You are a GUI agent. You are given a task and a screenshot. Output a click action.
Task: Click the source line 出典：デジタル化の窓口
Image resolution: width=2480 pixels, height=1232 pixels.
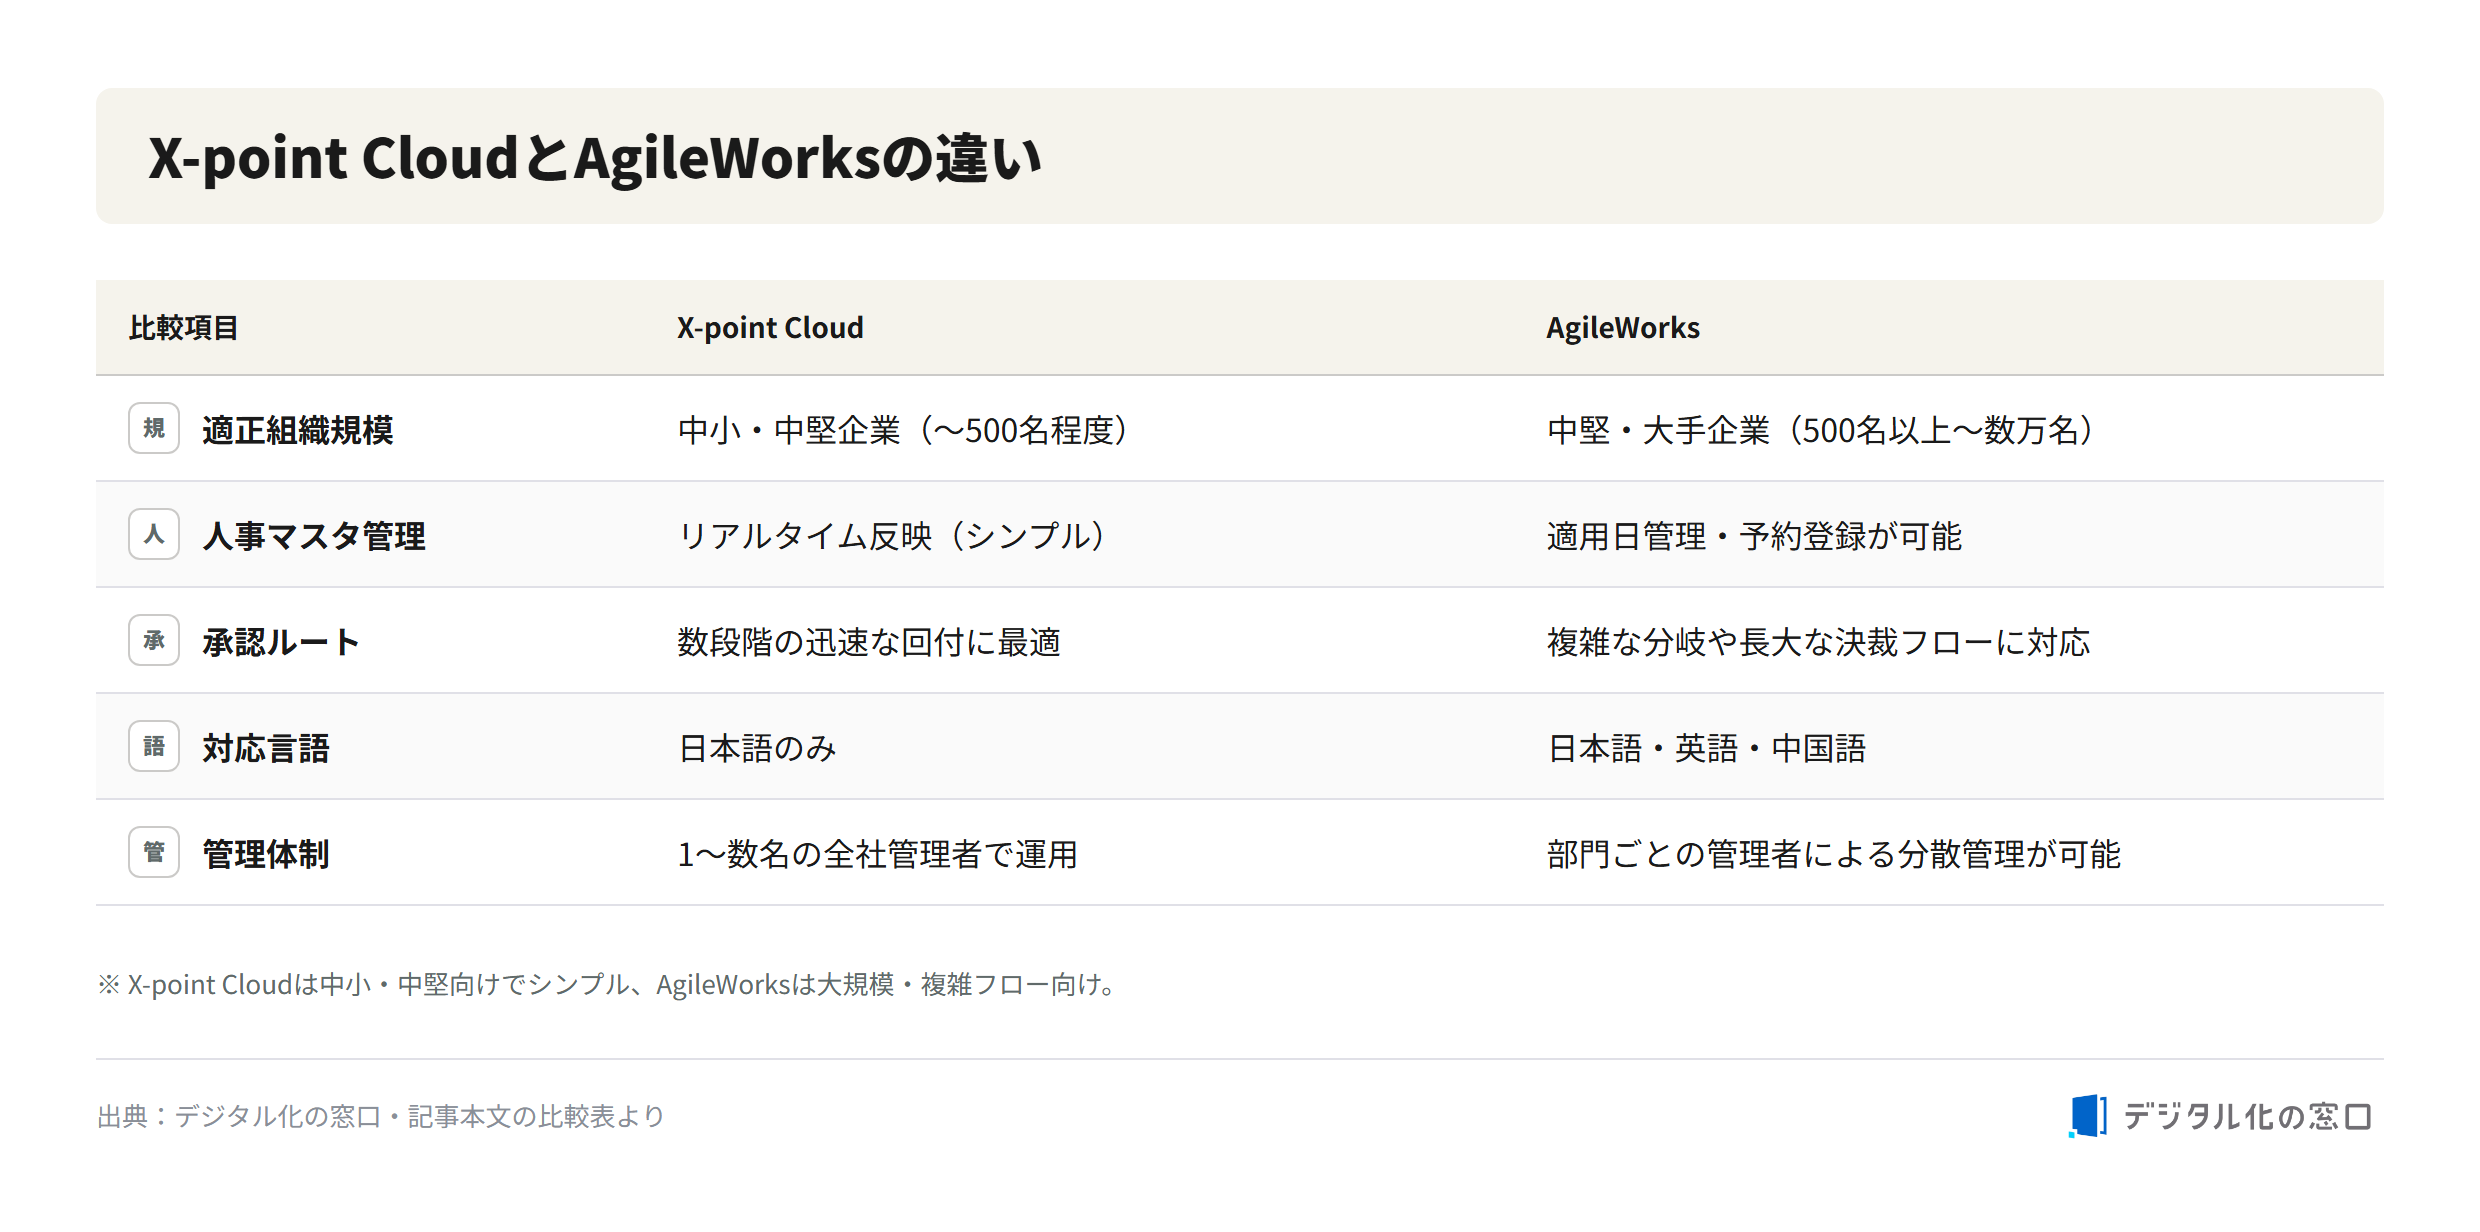(x=381, y=1116)
